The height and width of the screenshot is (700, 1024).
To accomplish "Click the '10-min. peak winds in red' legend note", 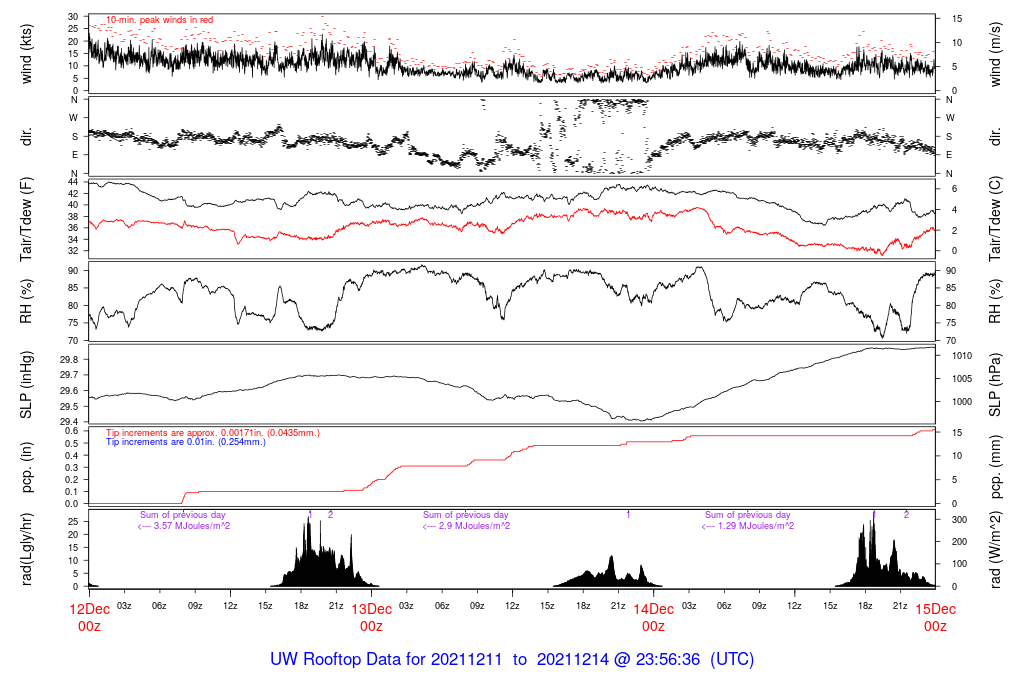I will point(159,20).
